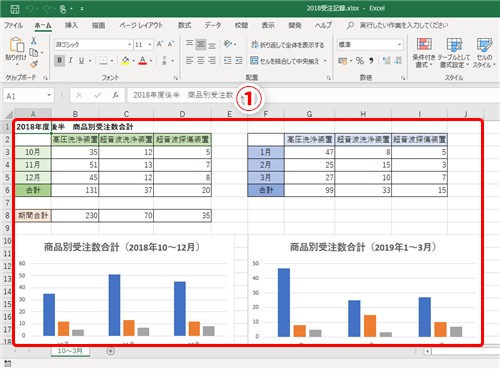Switch to the Data tab

213,25
